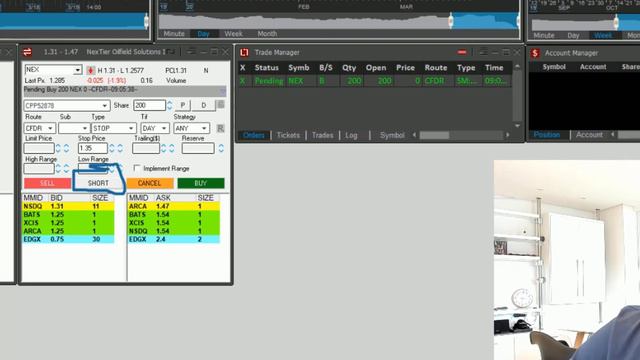Click the D button beside Share field
Viewport: 640px width, 360px height.
coord(204,105)
